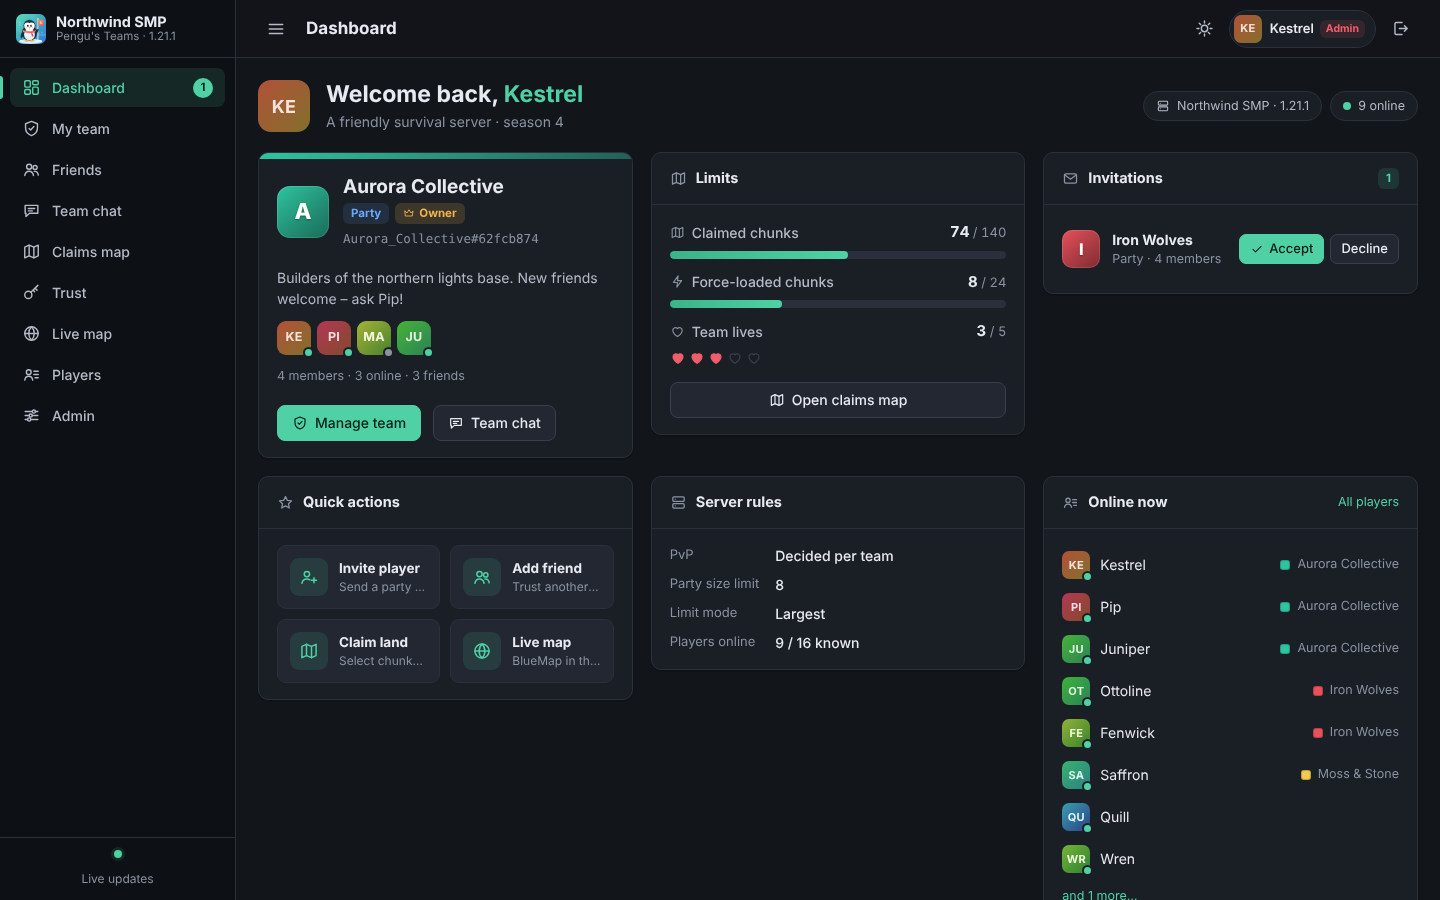Open Live map in the sidebar
This screenshot has height=900, width=1440.
(117, 334)
